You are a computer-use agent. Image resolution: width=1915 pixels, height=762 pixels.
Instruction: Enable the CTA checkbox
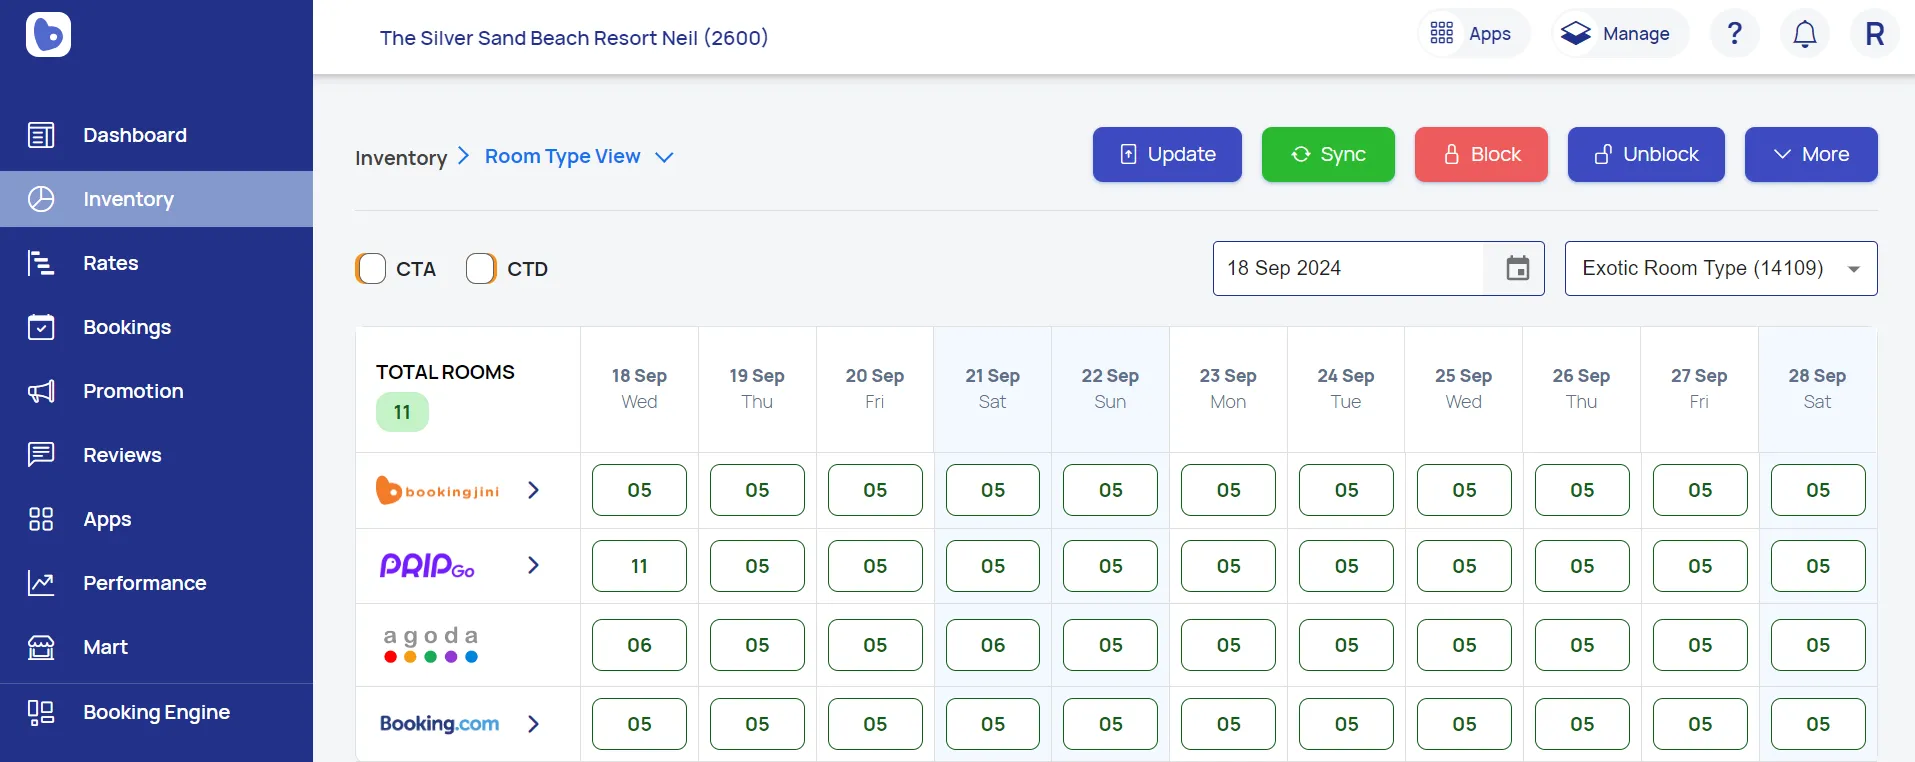tap(371, 269)
